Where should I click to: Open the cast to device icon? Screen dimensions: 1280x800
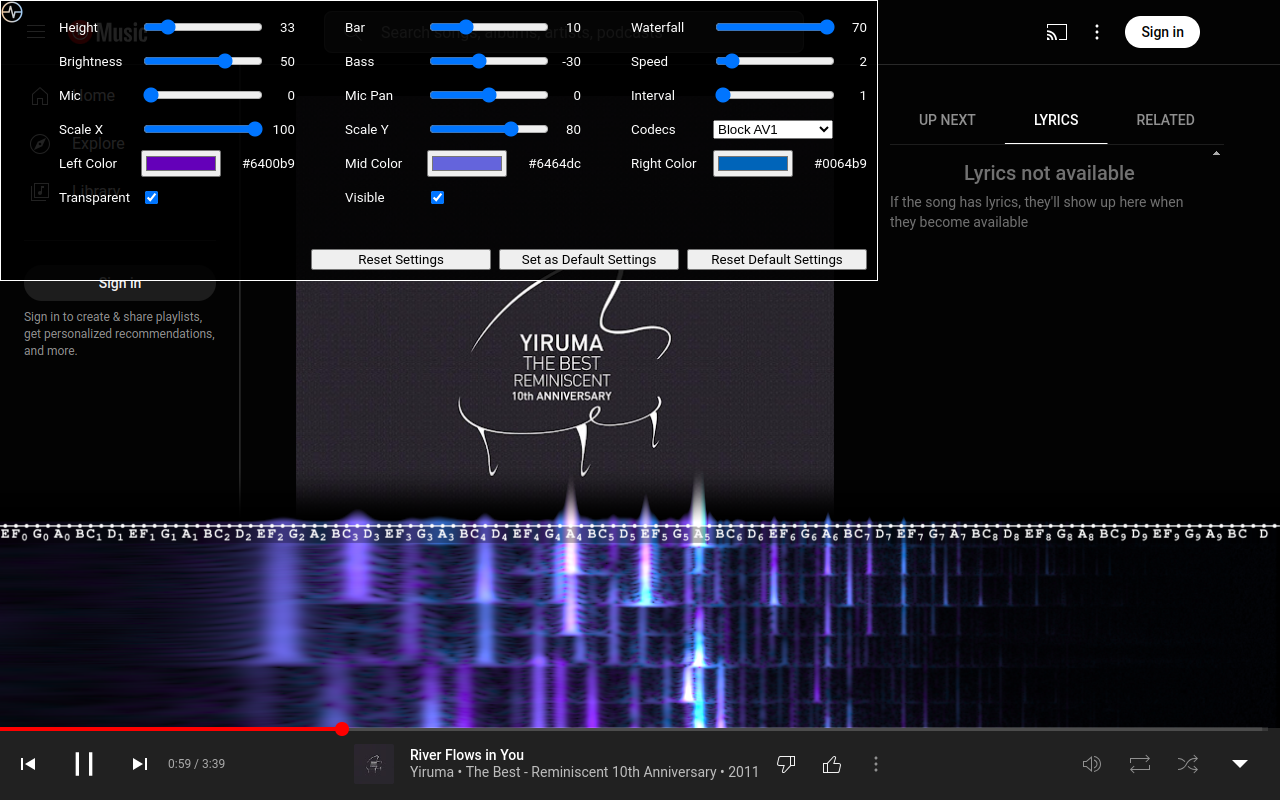1057,32
